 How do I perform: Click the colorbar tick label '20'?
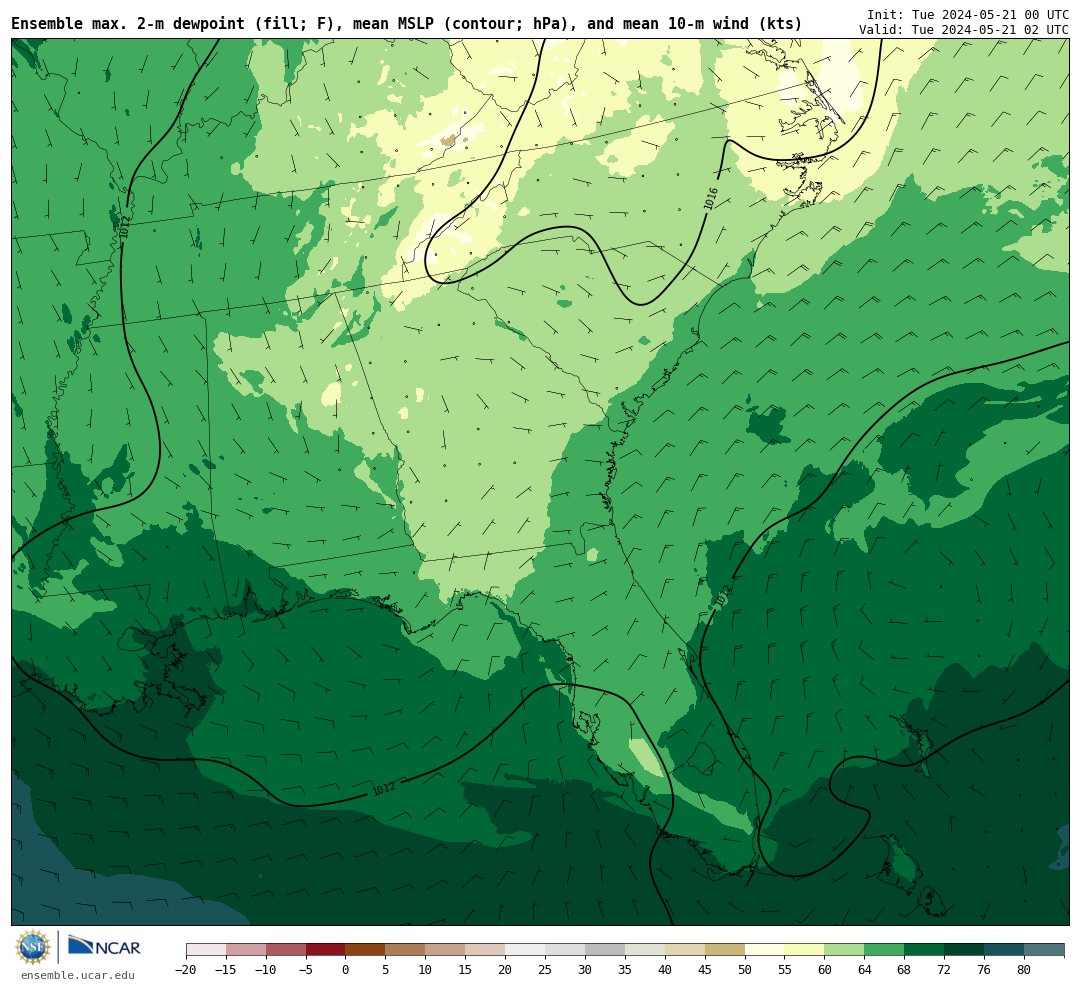point(506,970)
